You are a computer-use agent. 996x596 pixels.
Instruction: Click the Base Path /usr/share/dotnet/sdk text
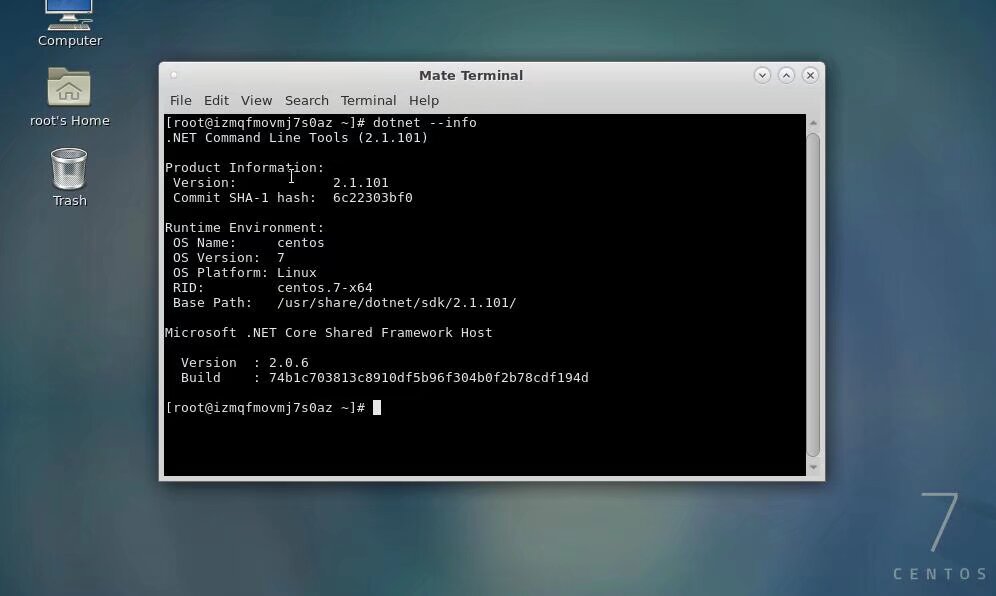pyautogui.click(x=396, y=303)
